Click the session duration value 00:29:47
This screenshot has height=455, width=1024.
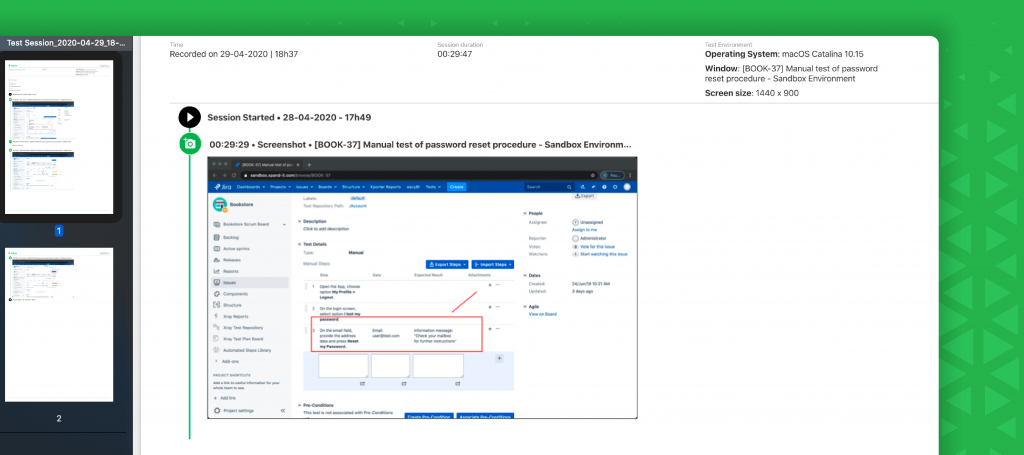455,55
